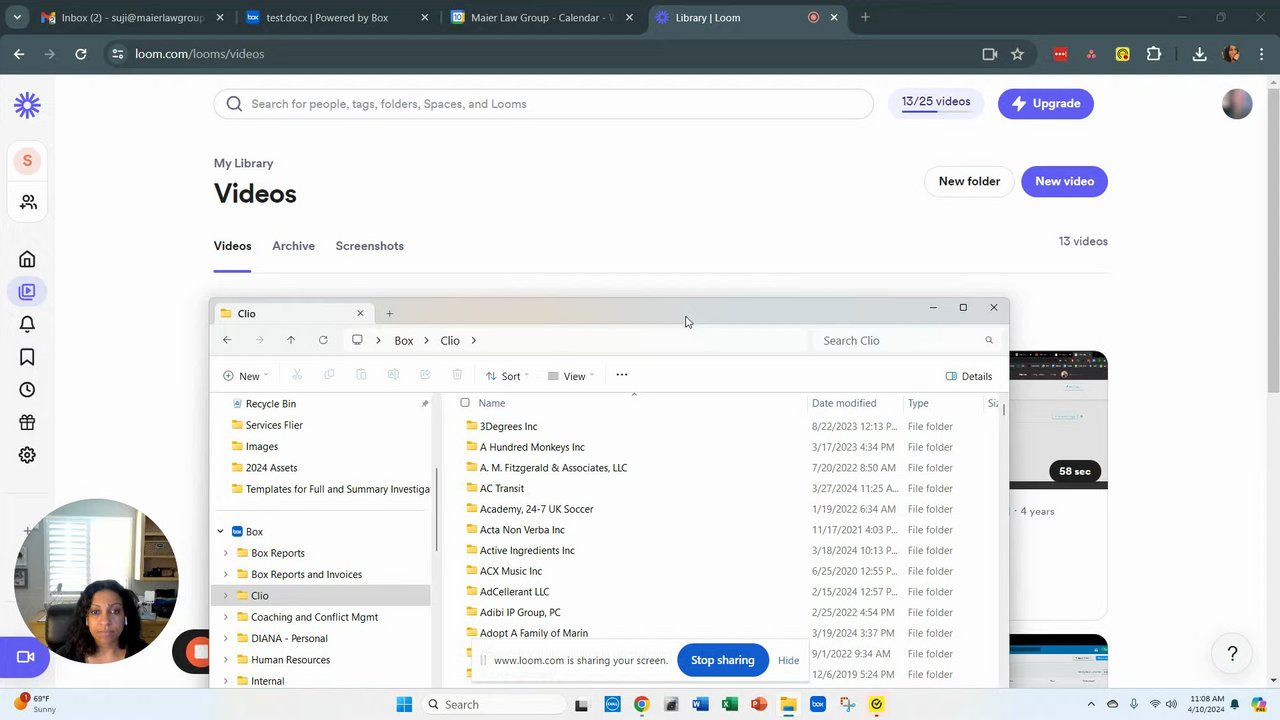Click the Loom gift icon in sidebar
Image resolution: width=1280 pixels, height=720 pixels.
[x=27, y=422]
